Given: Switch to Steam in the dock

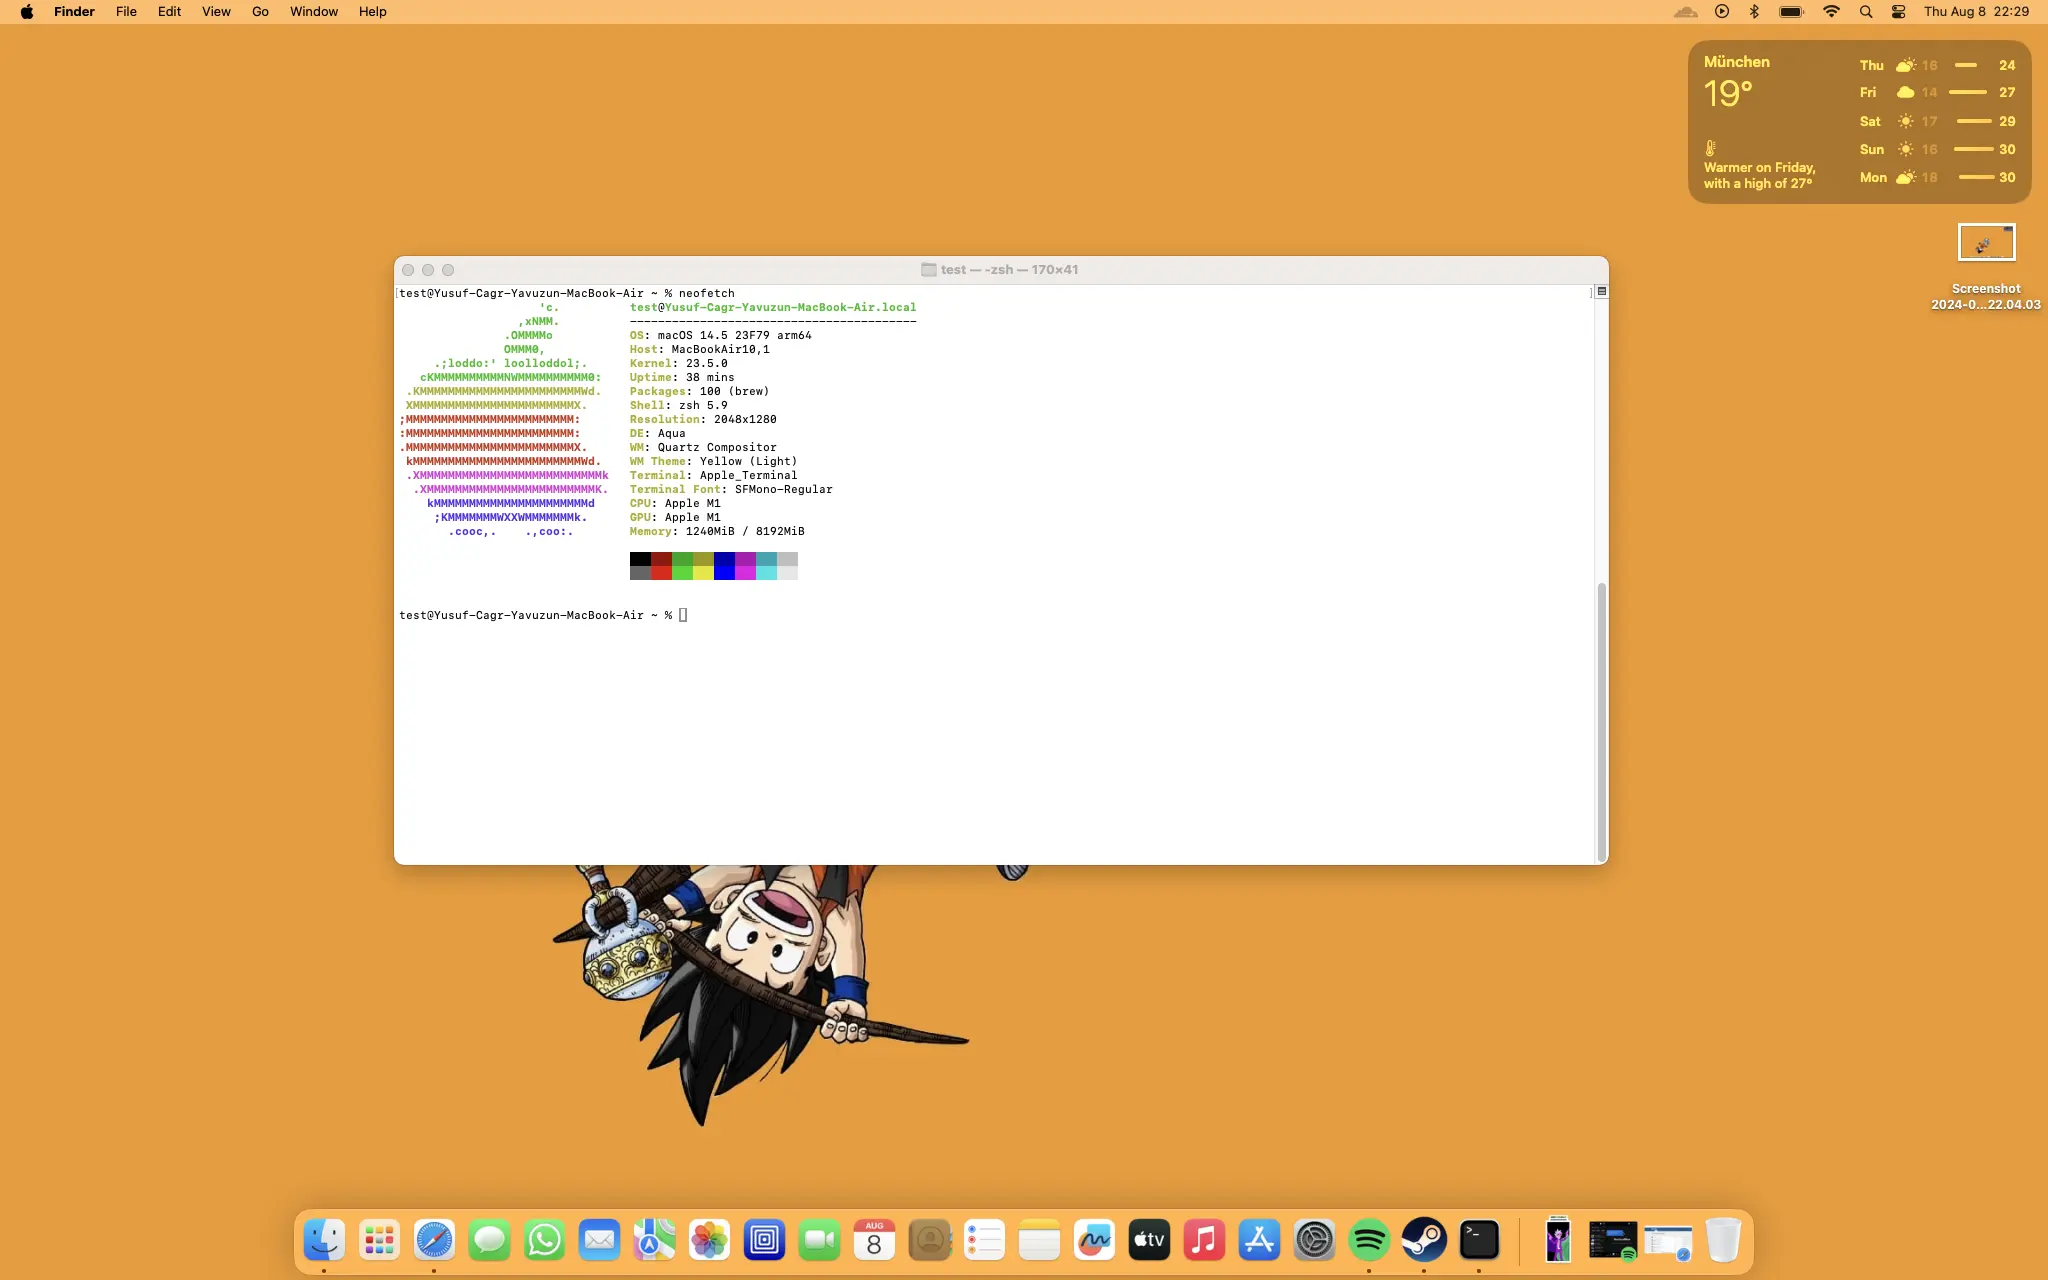Looking at the screenshot, I should pos(1424,1240).
